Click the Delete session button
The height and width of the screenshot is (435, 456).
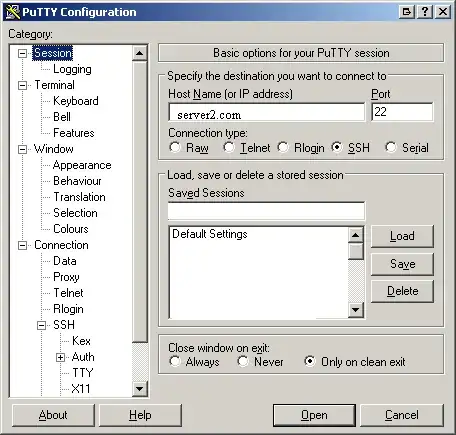click(x=402, y=291)
